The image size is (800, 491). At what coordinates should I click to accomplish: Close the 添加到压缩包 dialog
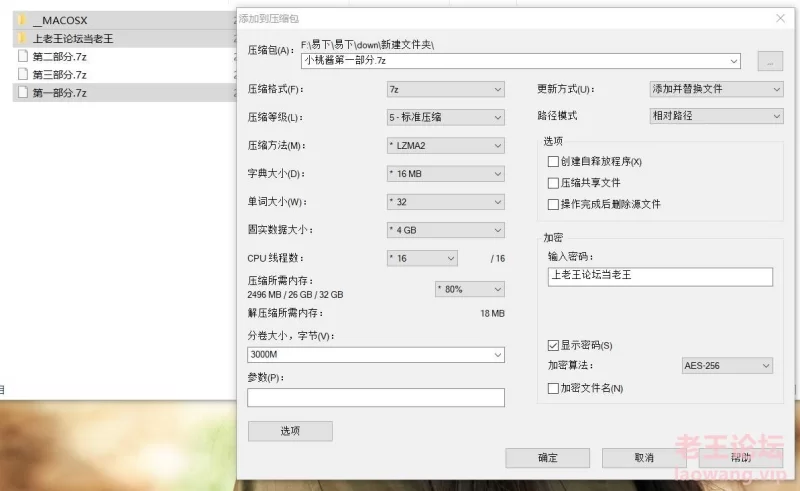pyautogui.click(x=780, y=18)
